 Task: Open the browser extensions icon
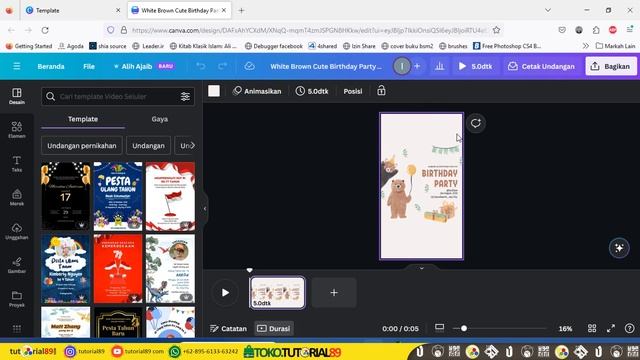(x=596, y=30)
